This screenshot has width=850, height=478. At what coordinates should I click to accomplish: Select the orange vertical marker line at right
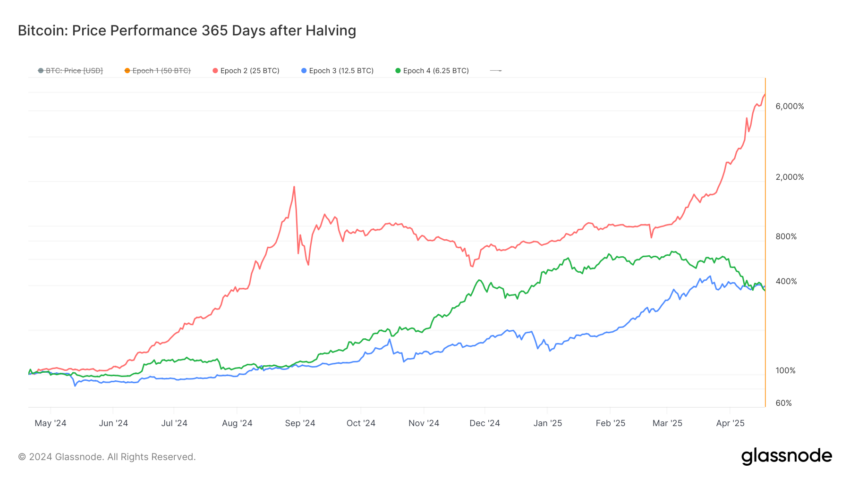point(765,242)
